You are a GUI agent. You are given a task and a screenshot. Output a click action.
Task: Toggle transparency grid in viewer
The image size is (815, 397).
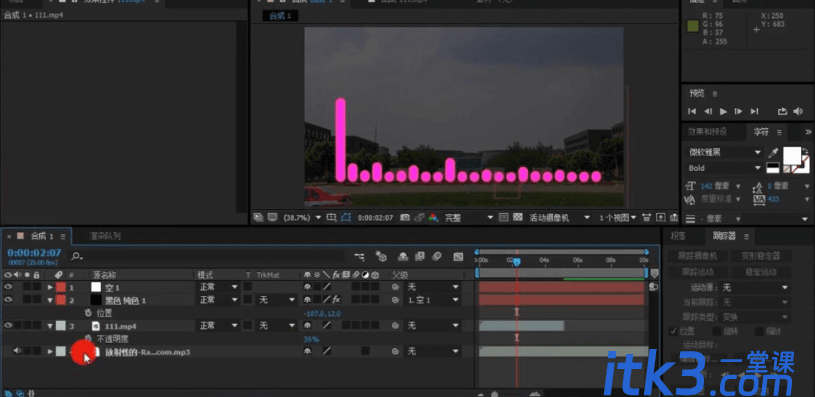point(517,217)
